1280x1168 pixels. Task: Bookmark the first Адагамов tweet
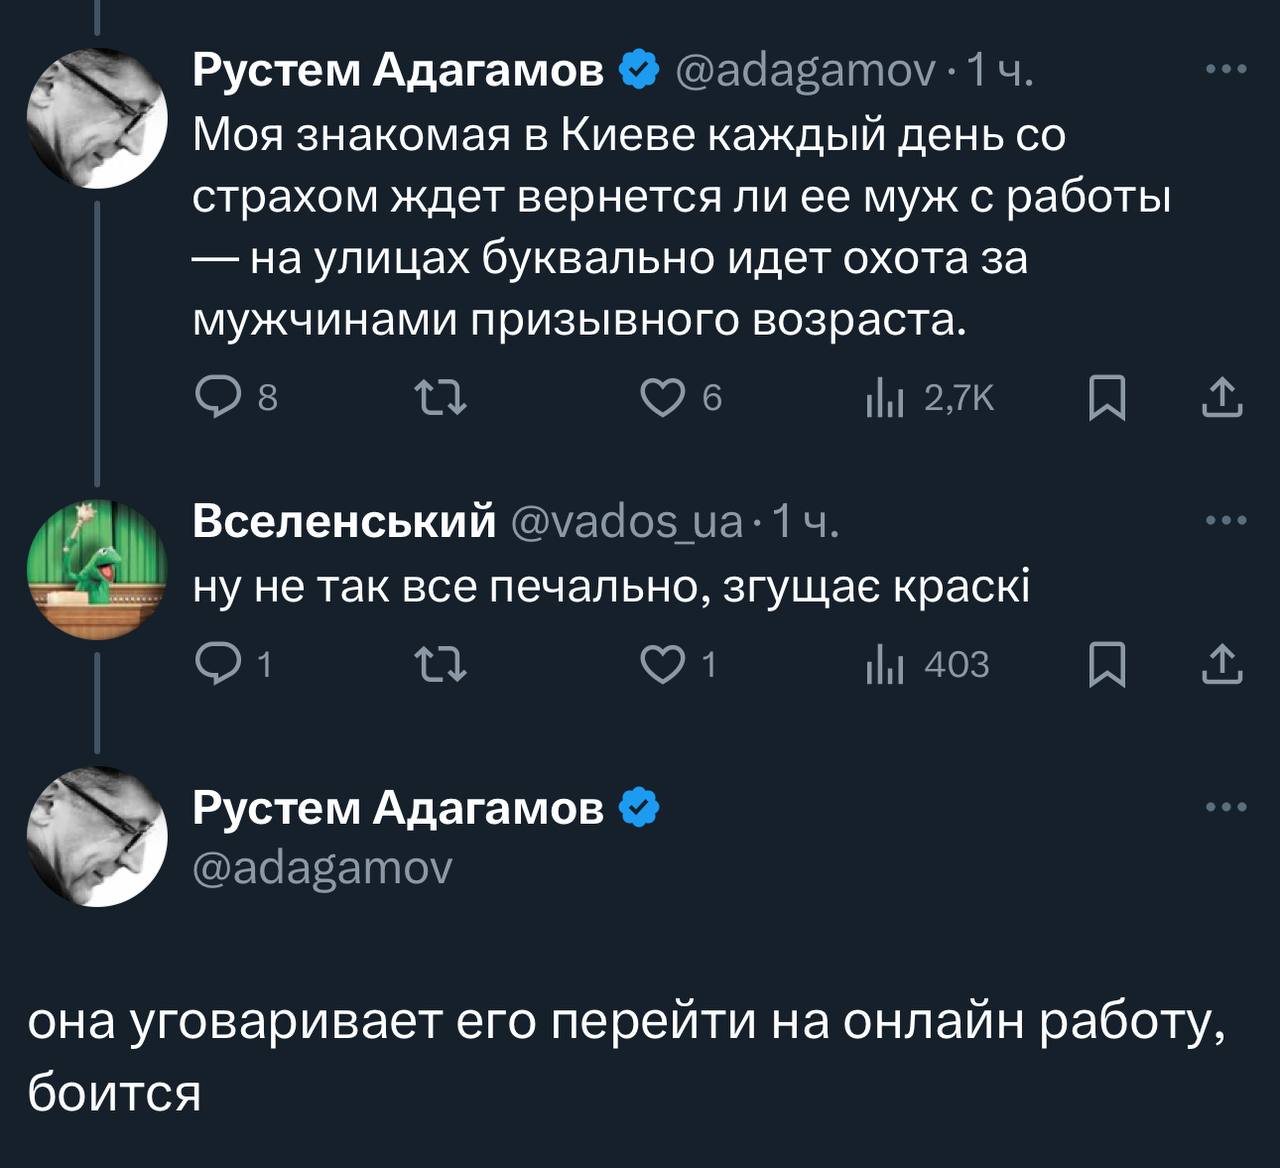[1107, 398]
